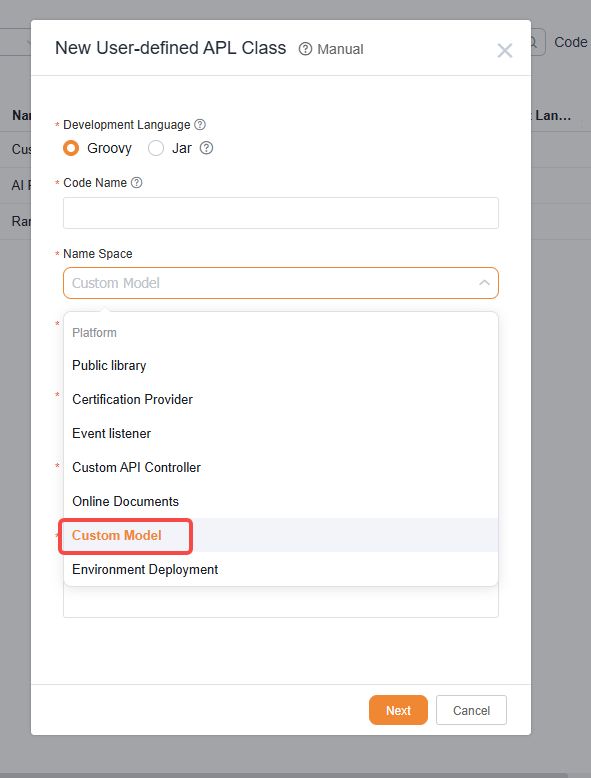Click the Name Space combo box
591x778 pixels.
(281, 283)
